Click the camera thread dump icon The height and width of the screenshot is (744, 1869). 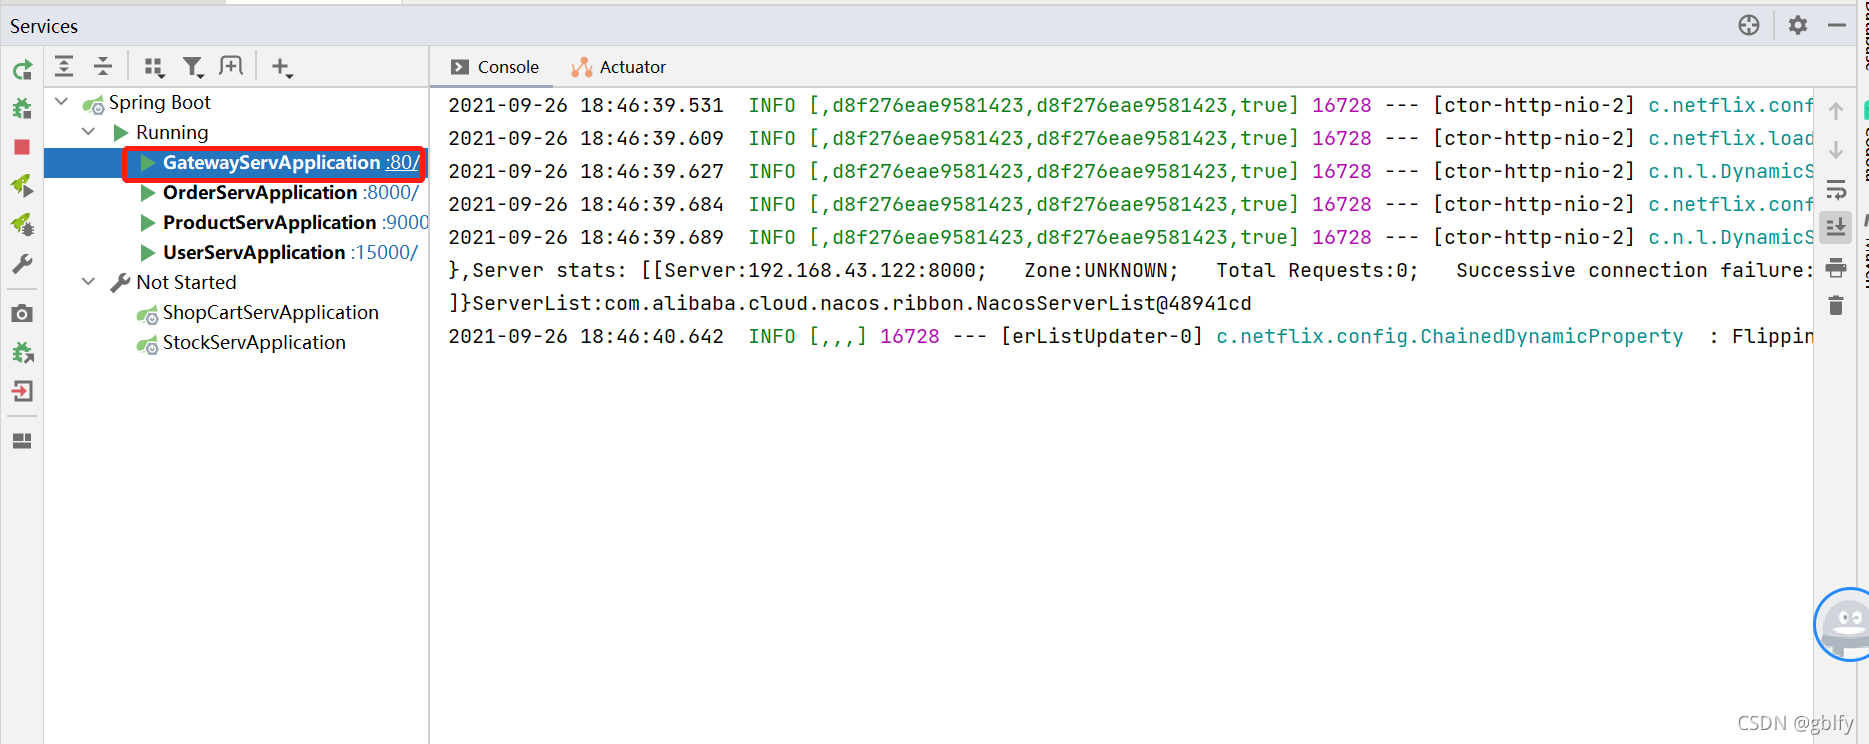coord(22,314)
